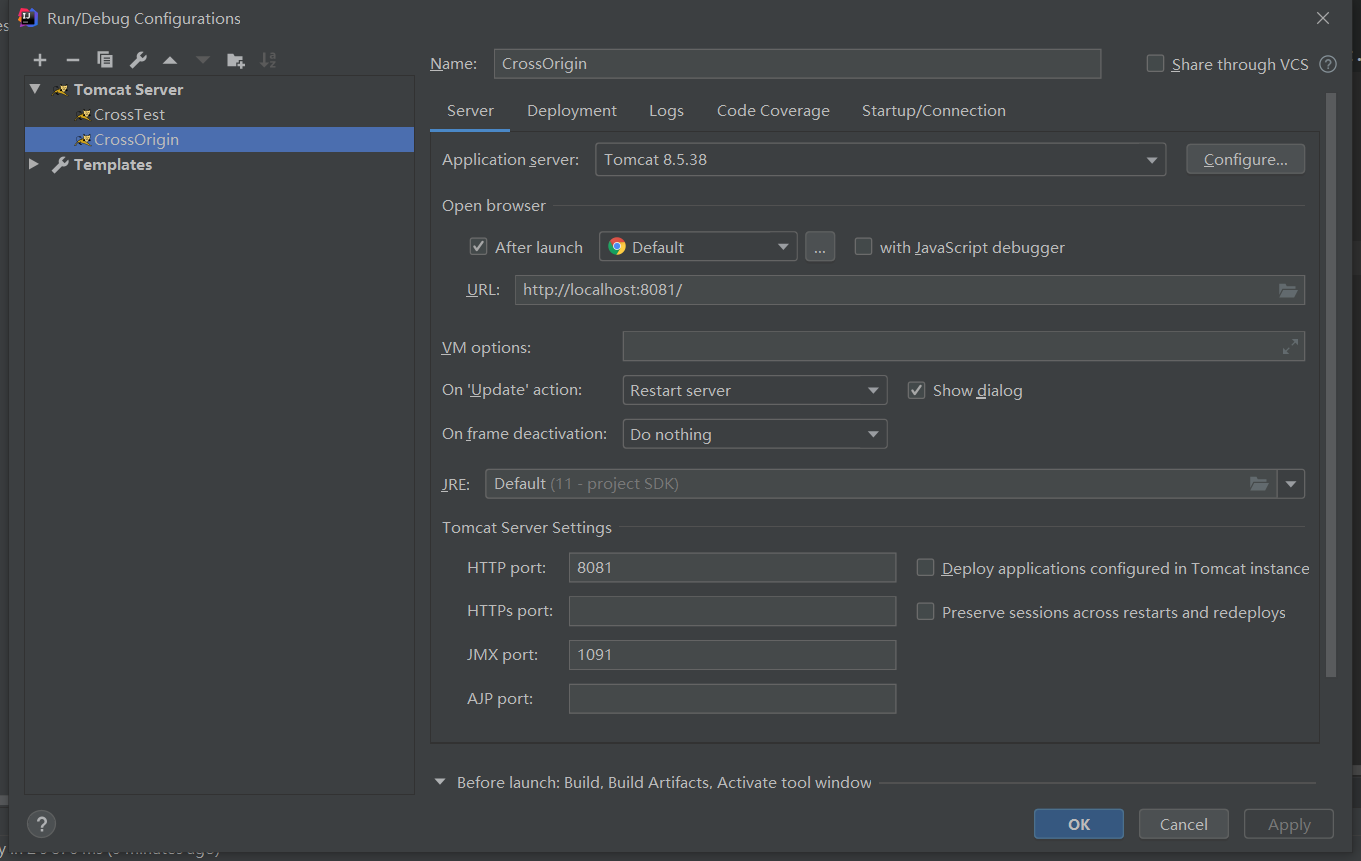Click the Configure... button
This screenshot has height=861, width=1361.
coord(1245,159)
